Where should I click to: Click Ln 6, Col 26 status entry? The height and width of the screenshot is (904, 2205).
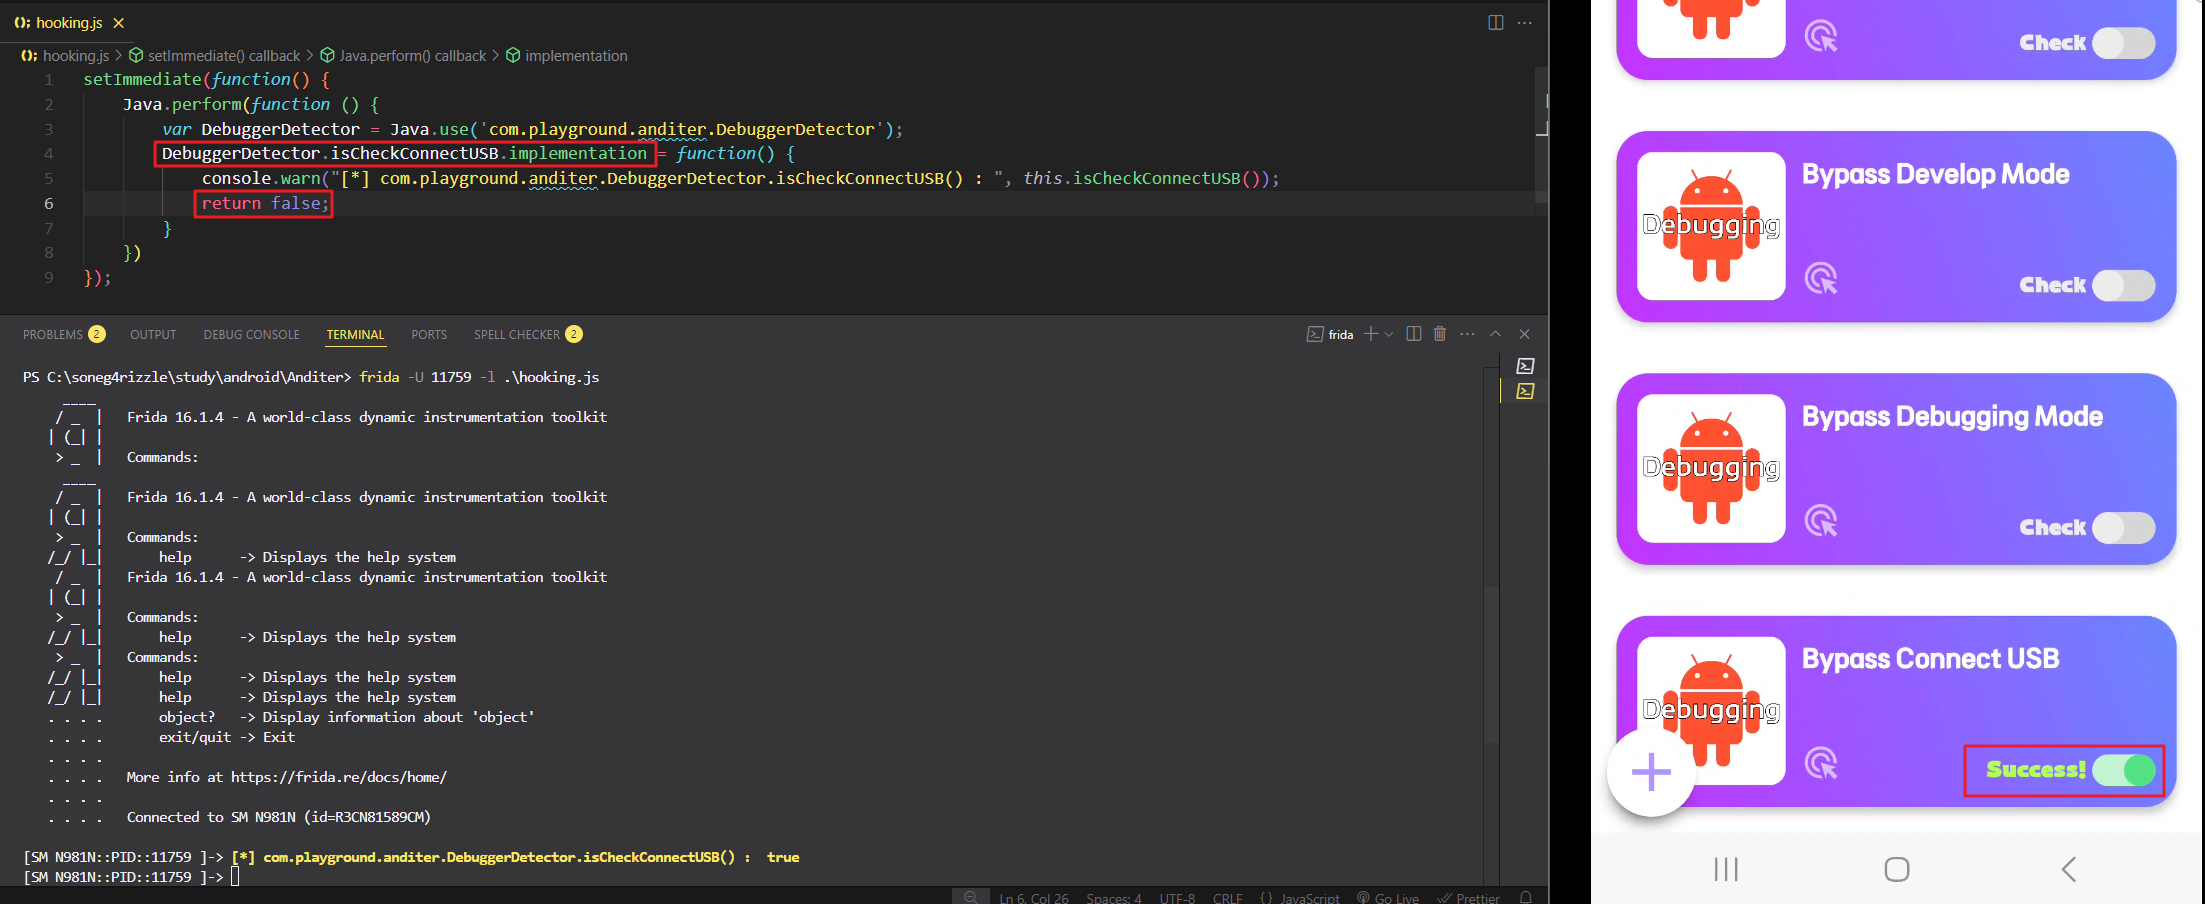(x=1034, y=898)
